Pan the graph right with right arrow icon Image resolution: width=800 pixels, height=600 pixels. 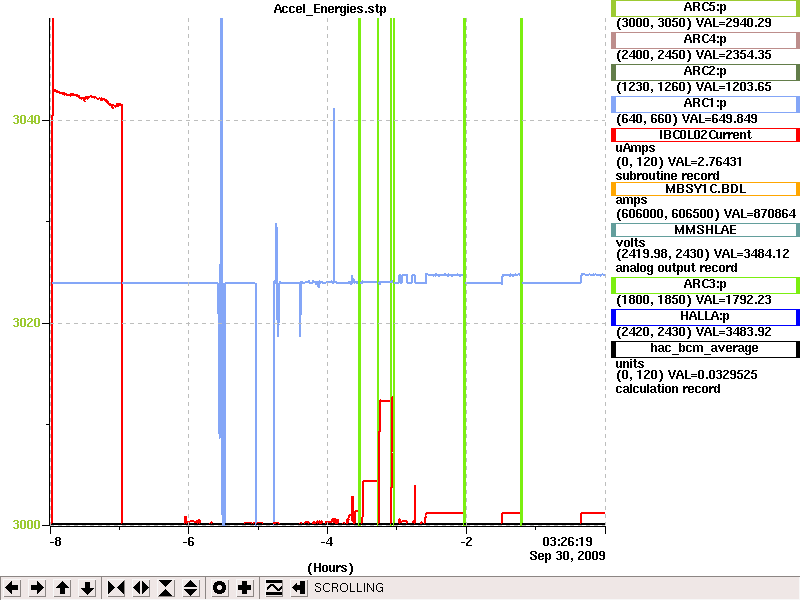pos(37,588)
